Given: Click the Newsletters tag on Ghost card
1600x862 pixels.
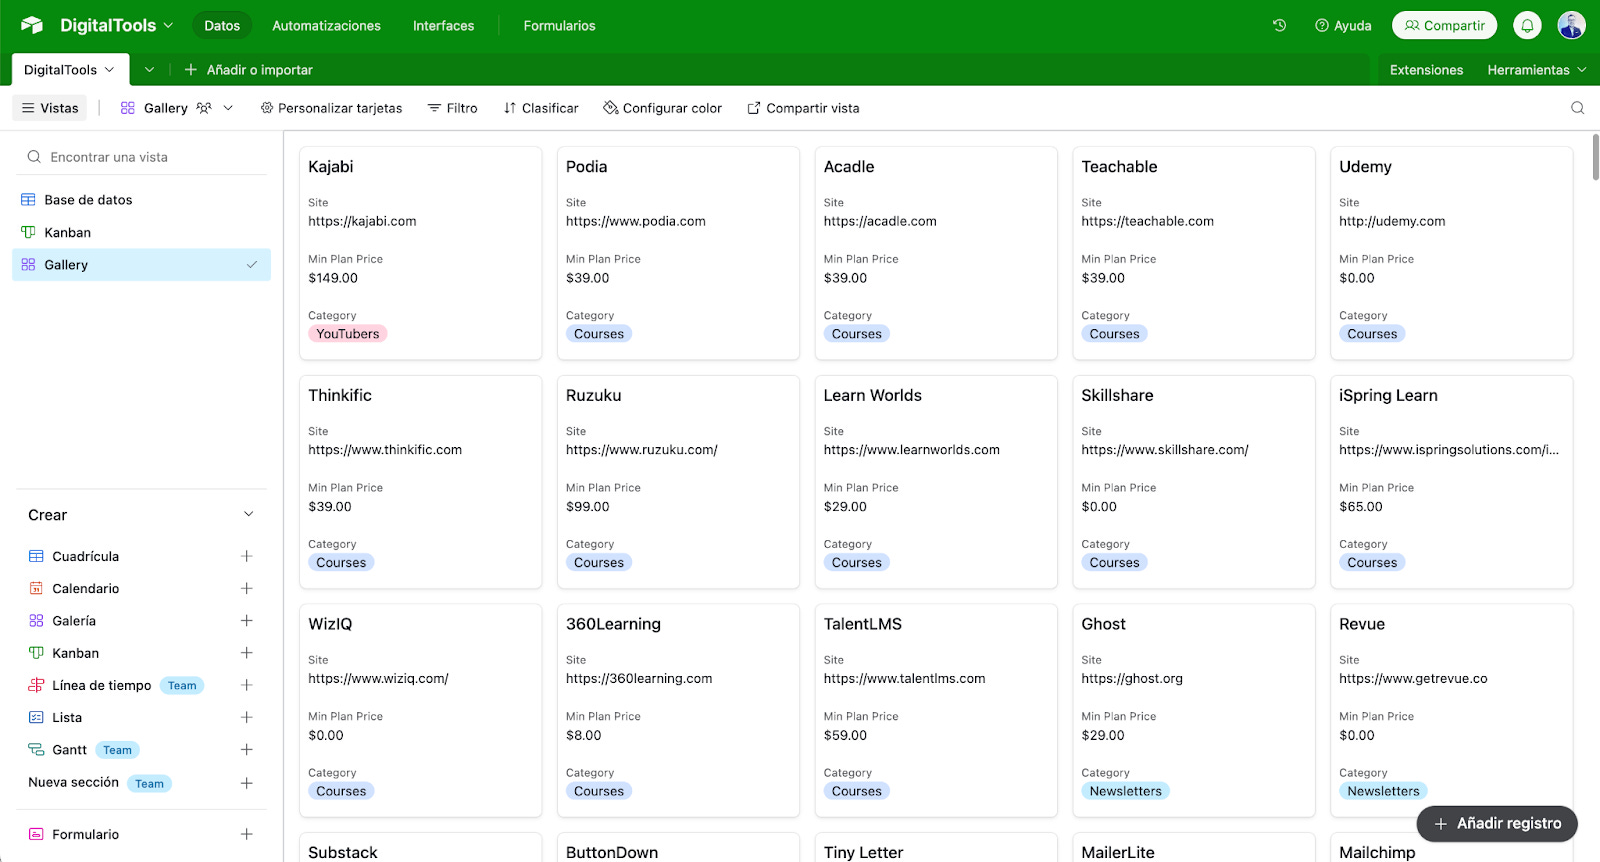Looking at the screenshot, I should pyautogui.click(x=1125, y=791).
